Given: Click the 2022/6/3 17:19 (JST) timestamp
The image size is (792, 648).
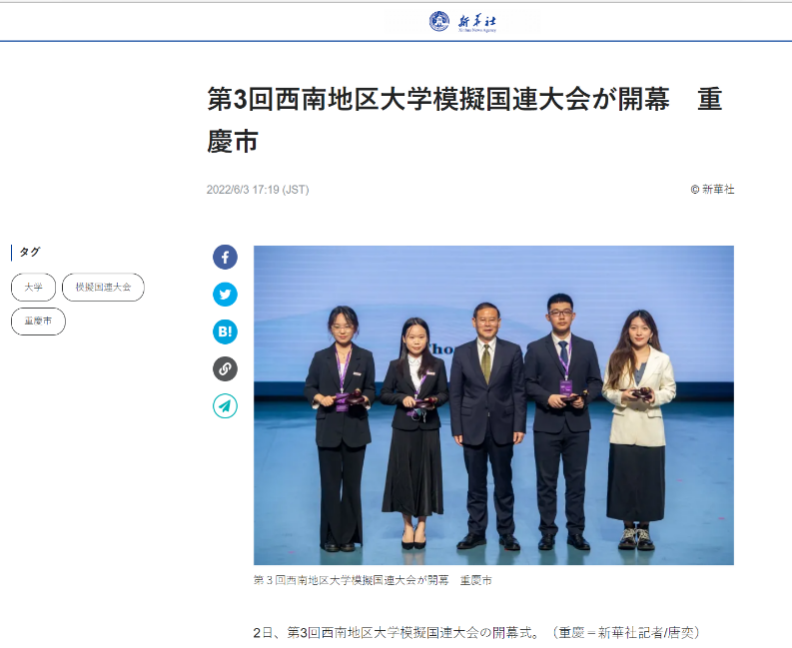Looking at the screenshot, I should tap(257, 189).
